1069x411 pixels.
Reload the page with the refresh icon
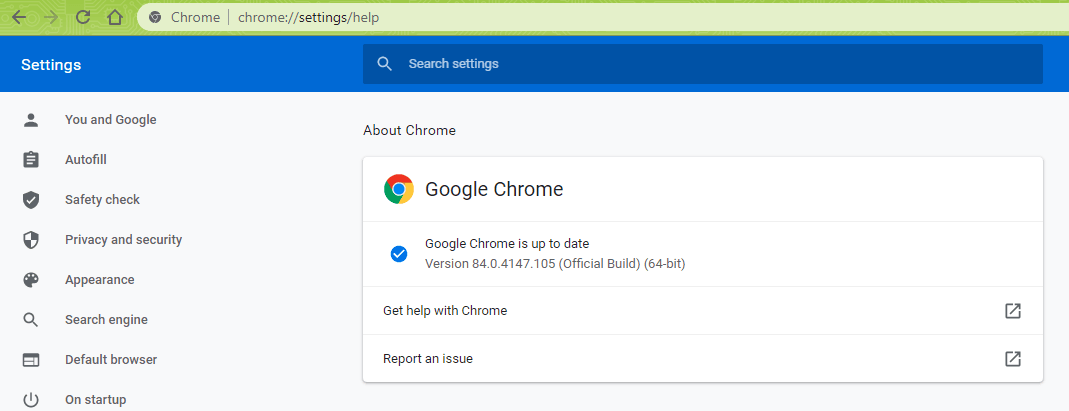[83, 17]
